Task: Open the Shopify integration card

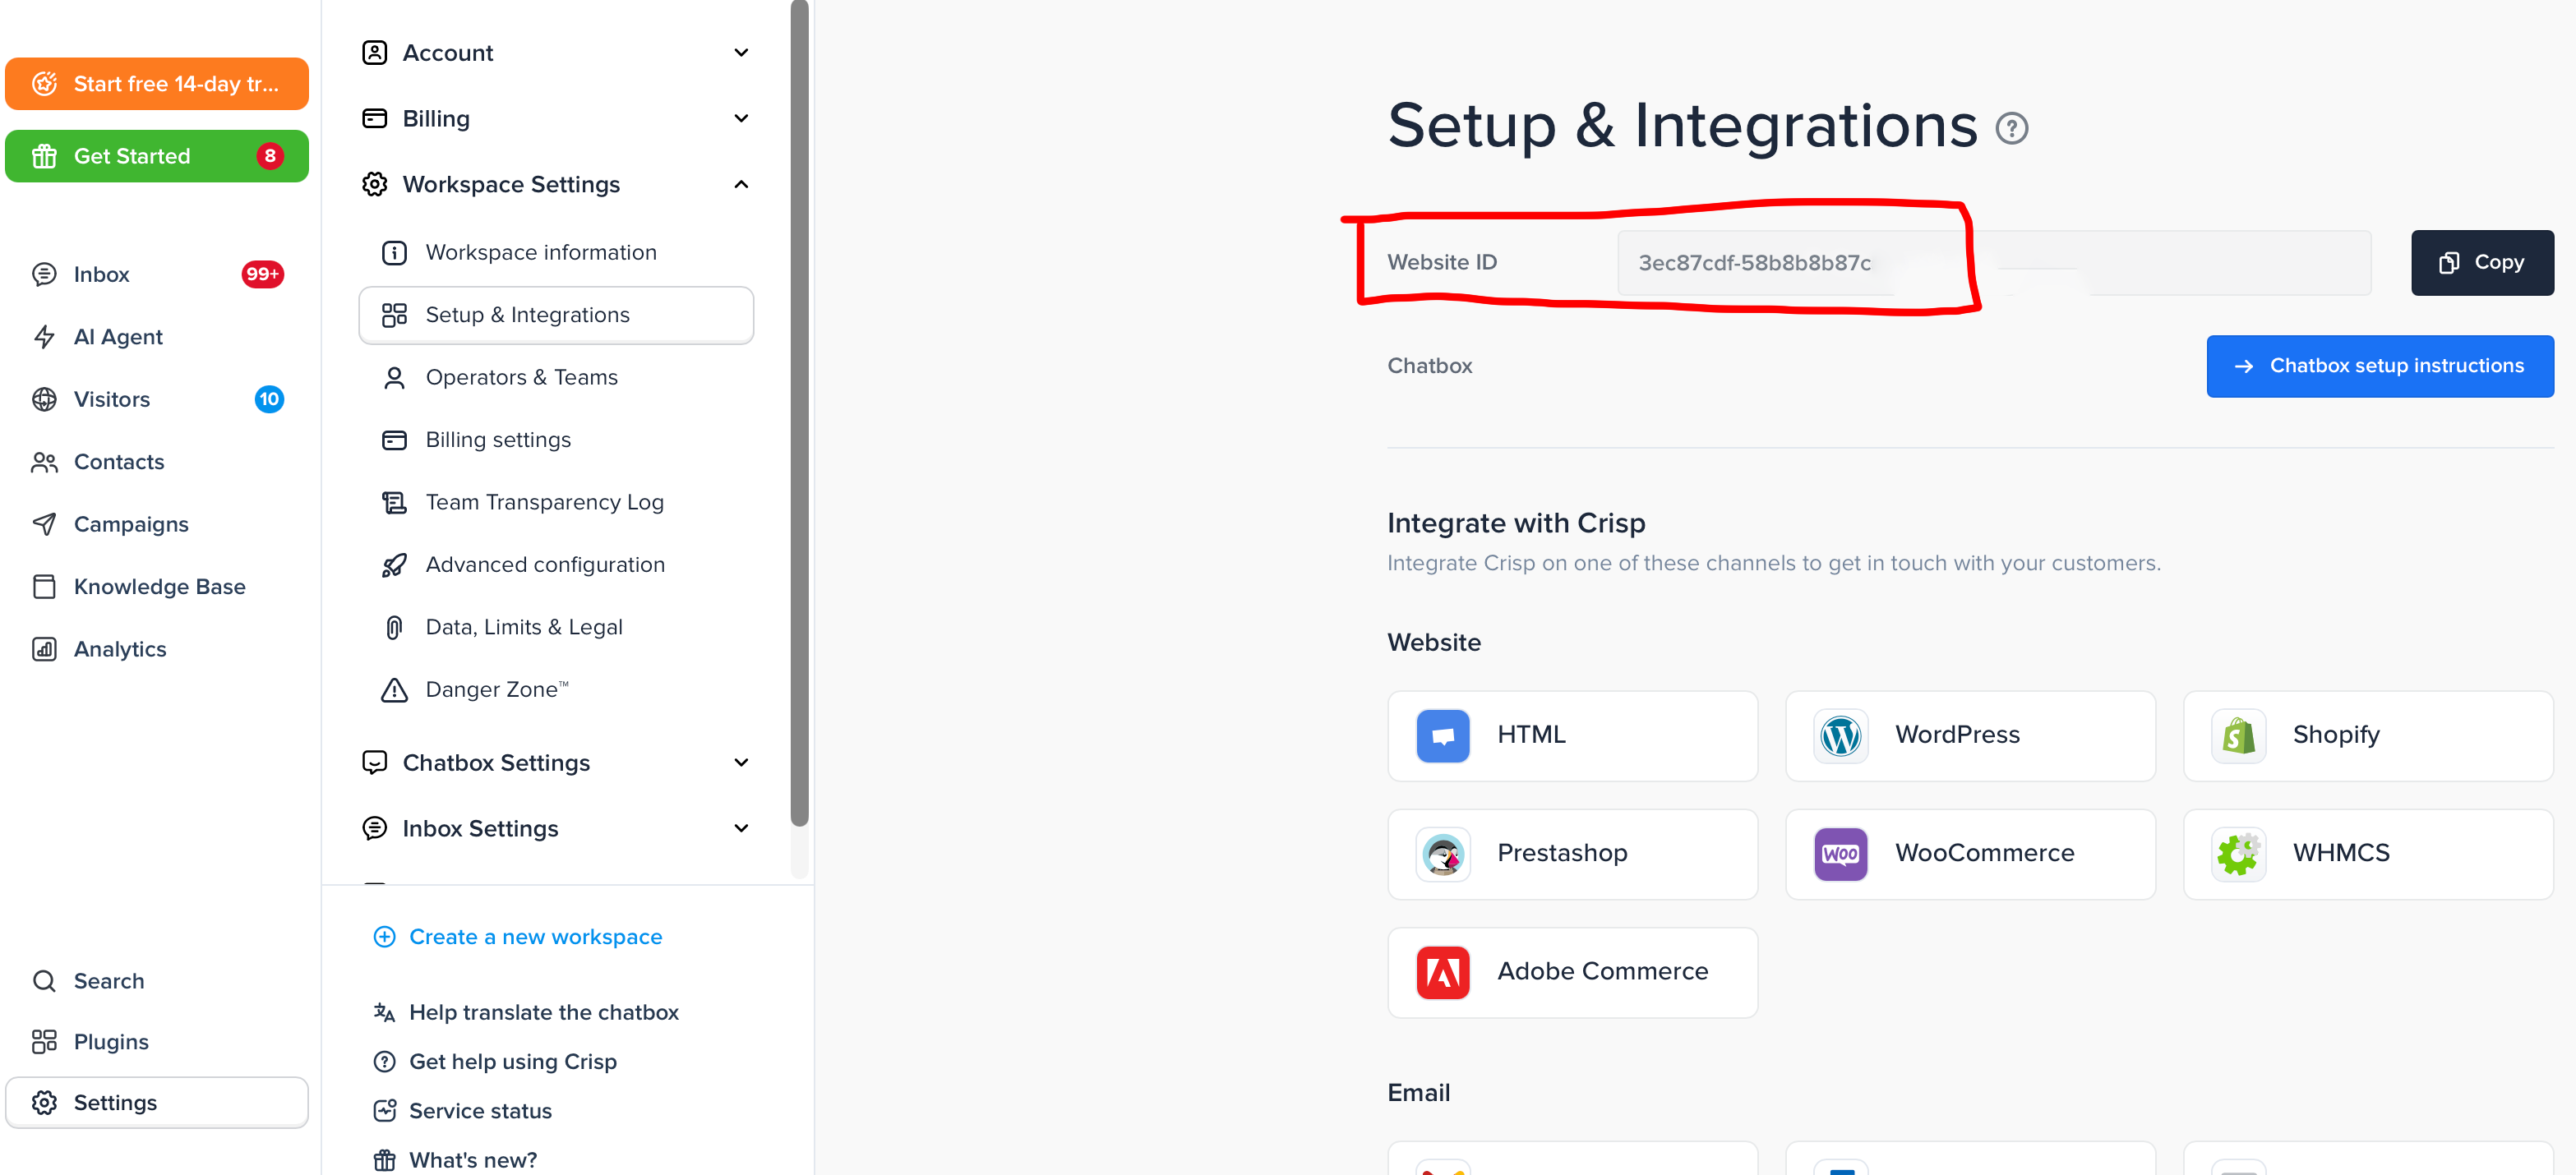Action: [2368, 735]
